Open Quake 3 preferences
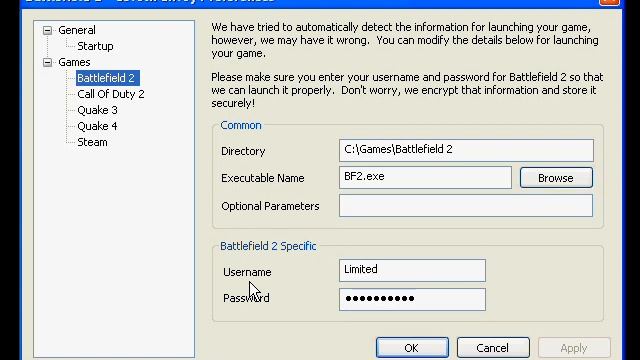The width and height of the screenshot is (640, 360). pos(97,110)
